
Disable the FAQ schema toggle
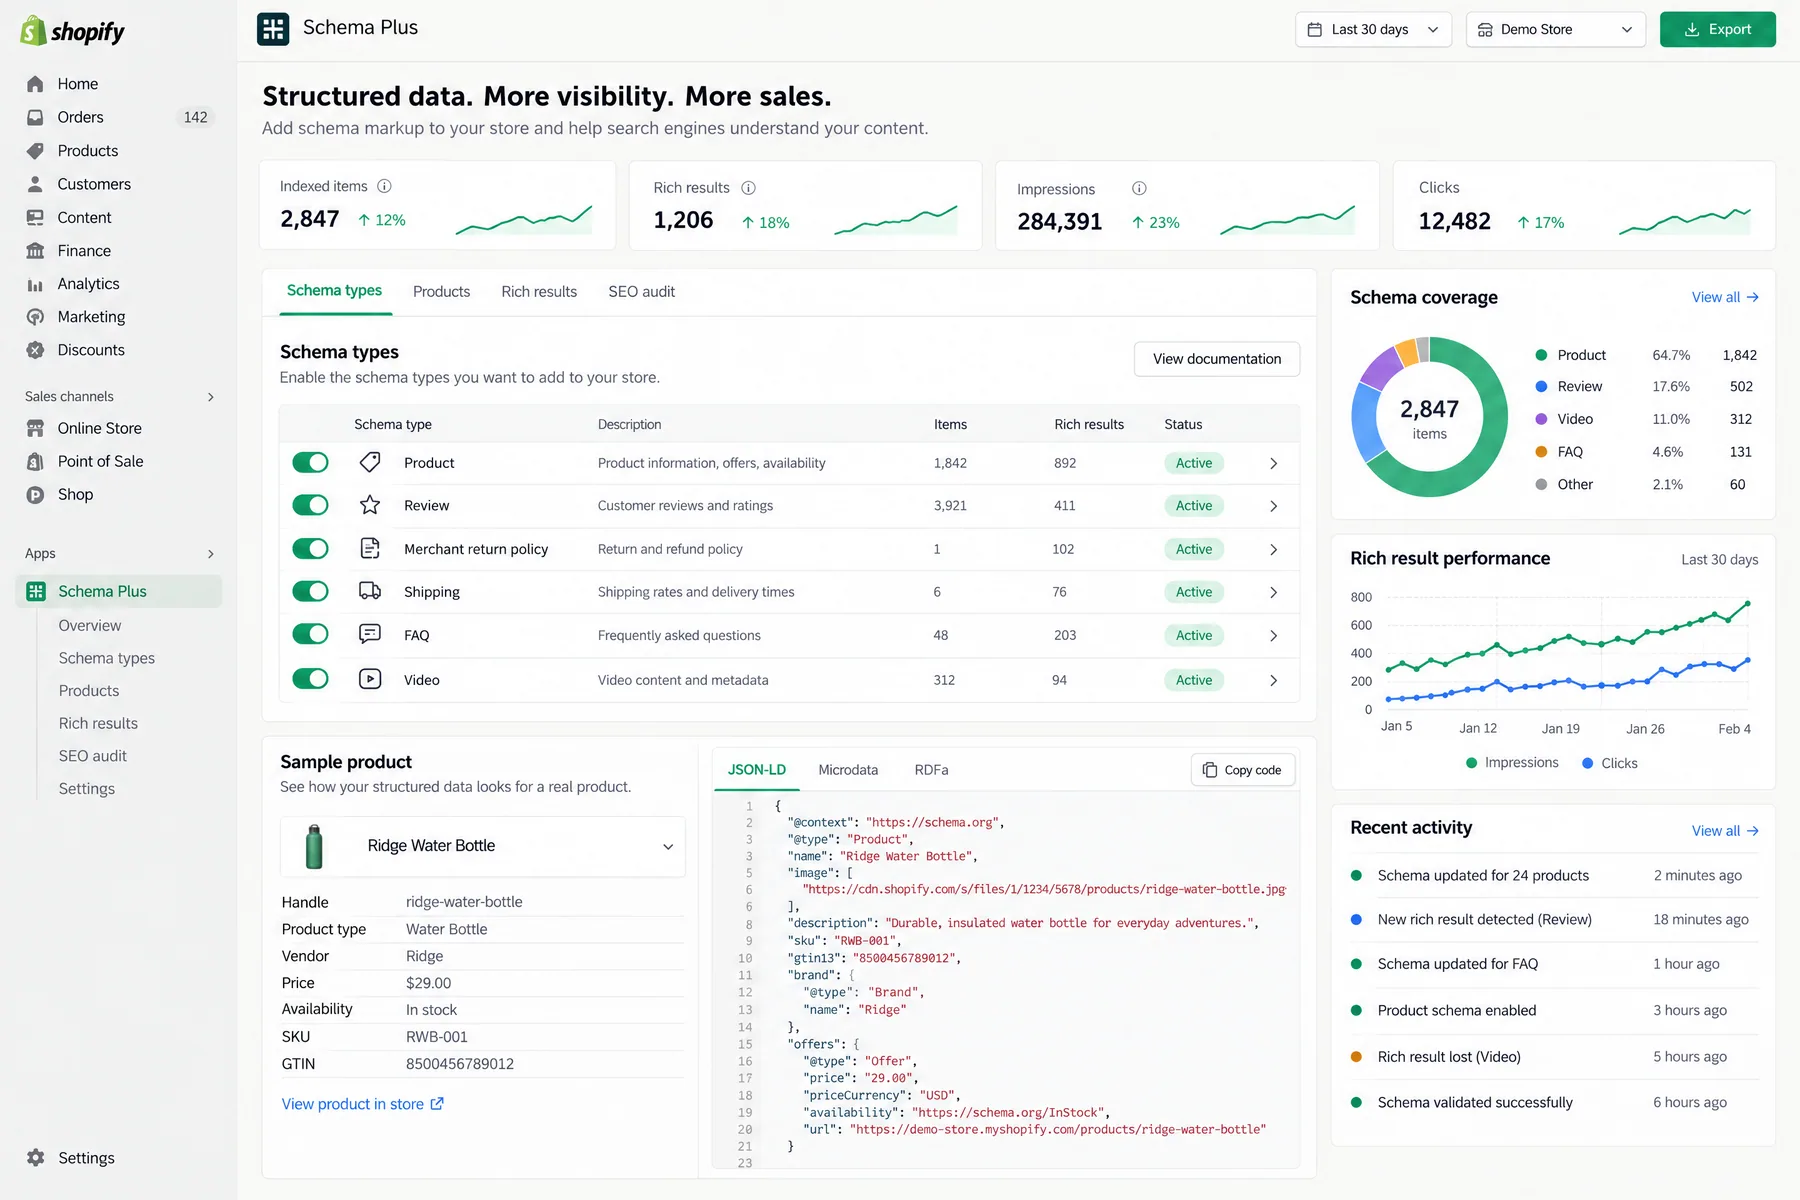click(310, 634)
